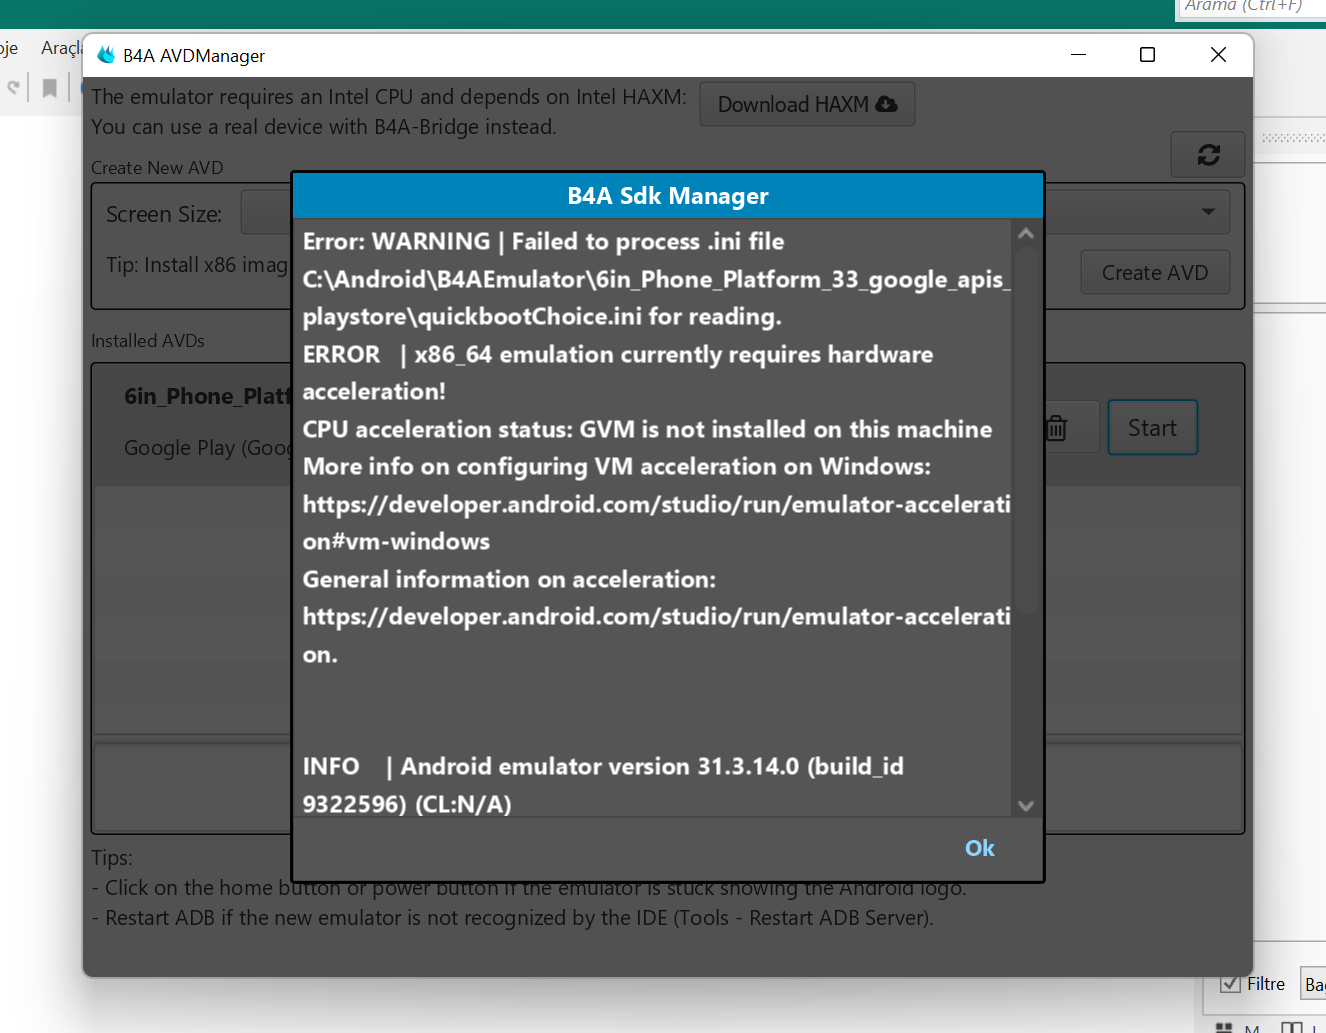Click the Create AVD button
This screenshot has height=1033, width=1326.
point(1155,273)
